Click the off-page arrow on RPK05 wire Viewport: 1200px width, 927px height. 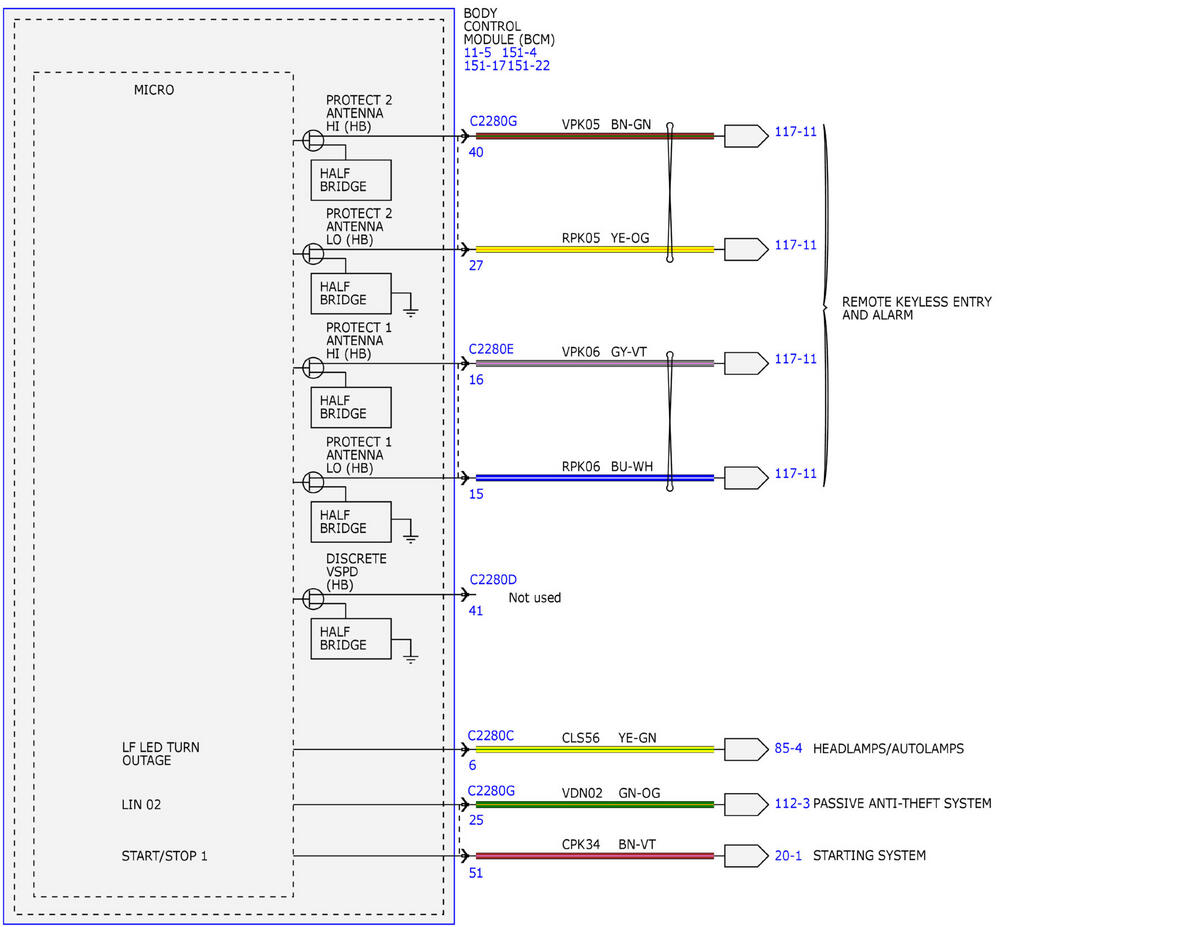pos(745,249)
